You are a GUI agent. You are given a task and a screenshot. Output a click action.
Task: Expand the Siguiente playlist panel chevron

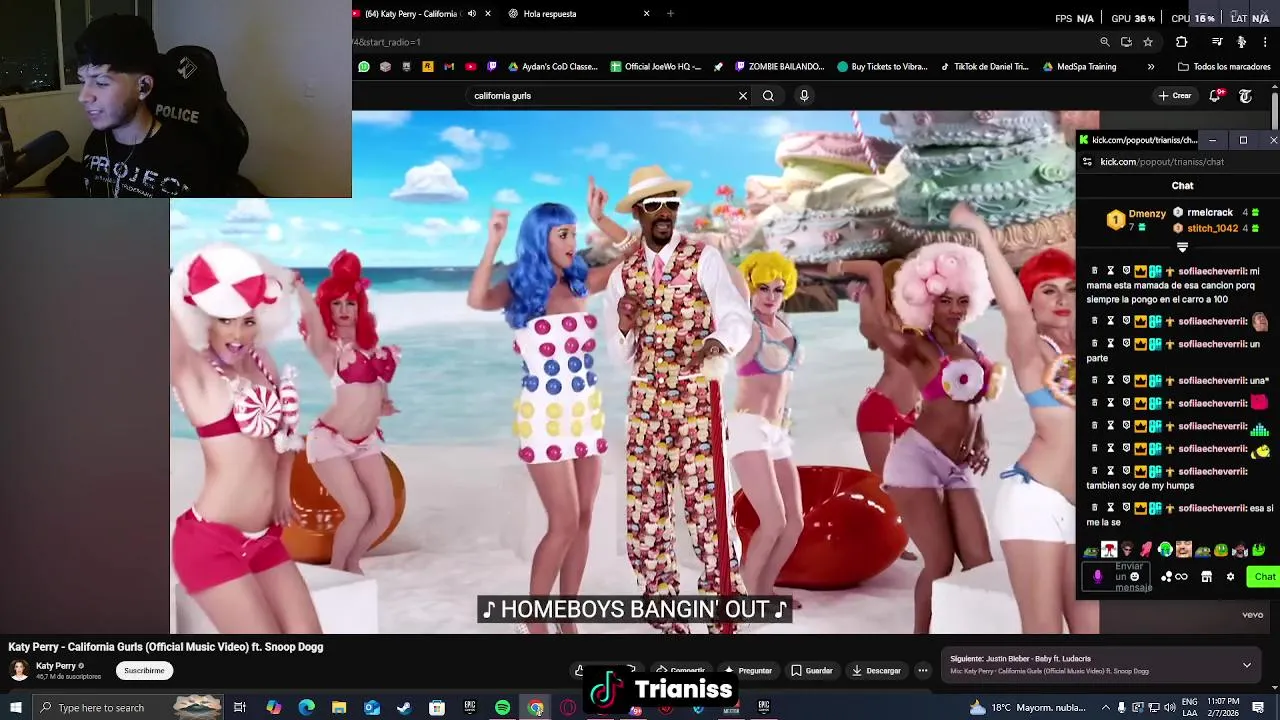tap(1247, 665)
